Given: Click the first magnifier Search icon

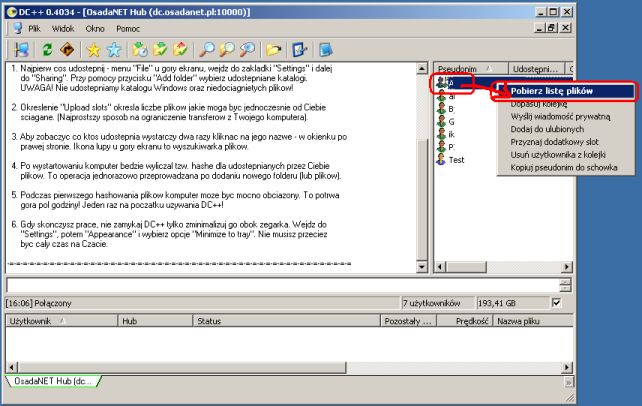Looking at the screenshot, I should point(206,49).
